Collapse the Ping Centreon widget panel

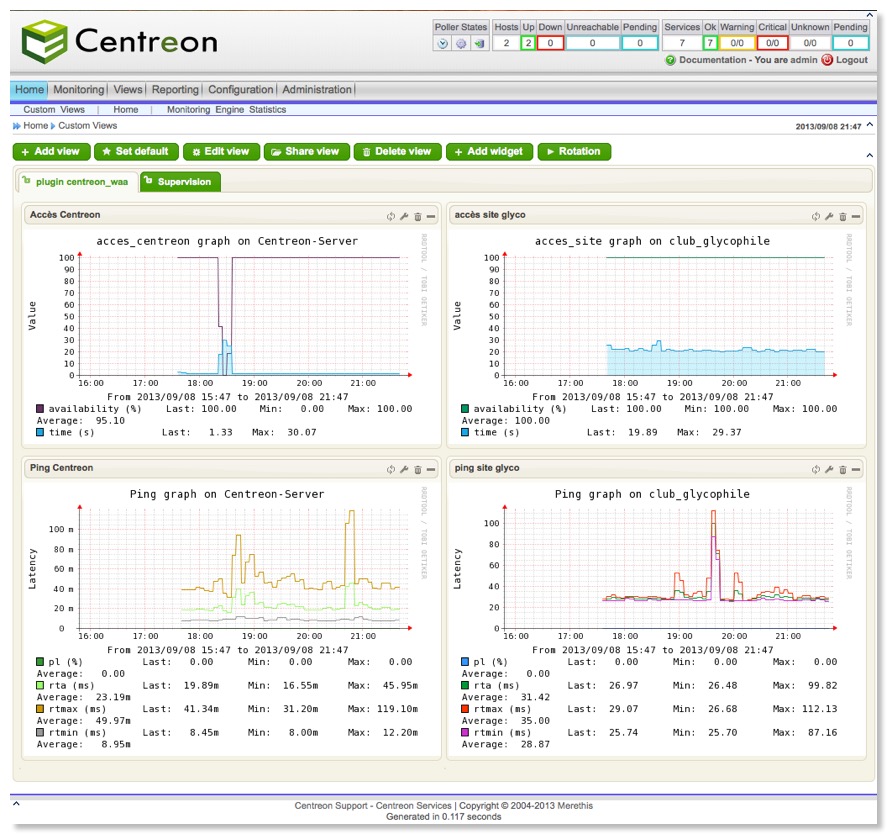click(x=431, y=469)
